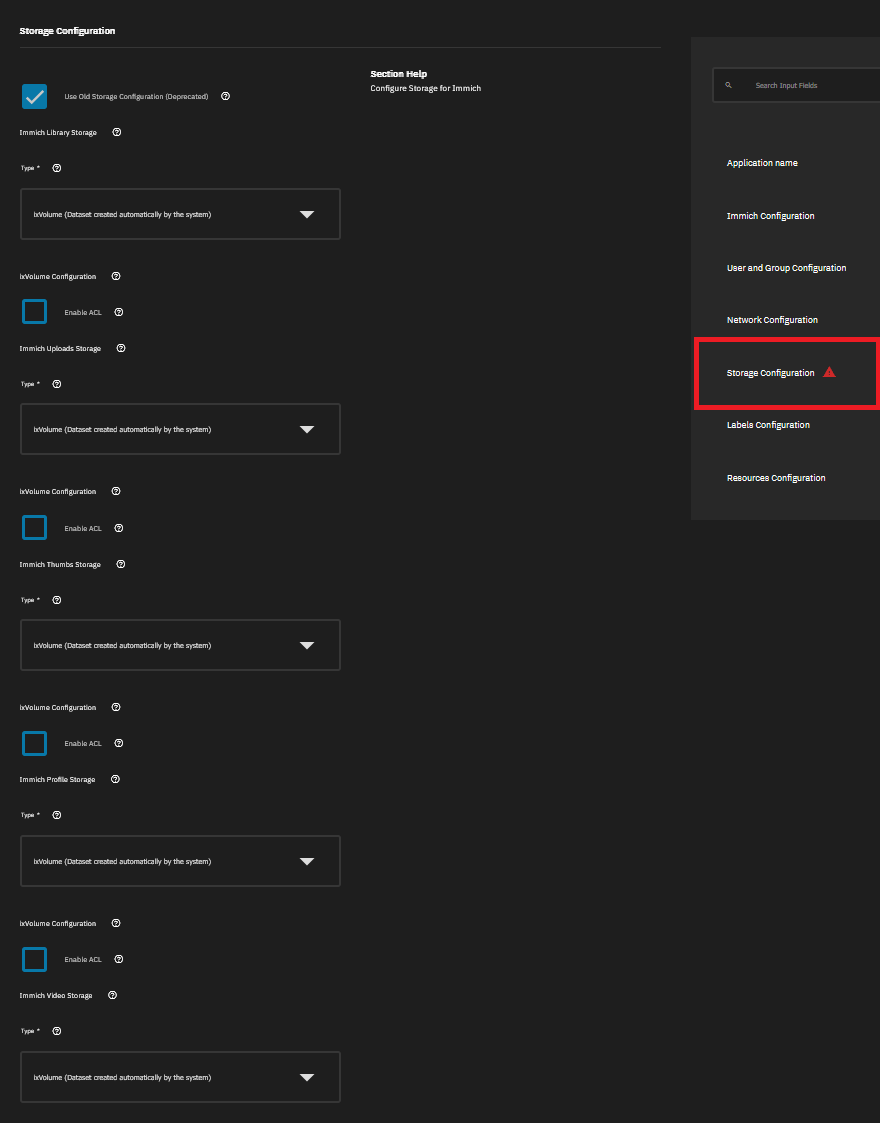Open the Immich Profile Storage Type dropdown
Screen dimensions: 880x1123
coord(180,862)
